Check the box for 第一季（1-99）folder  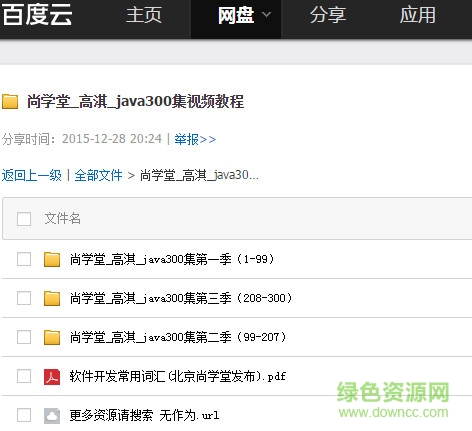click(x=24, y=259)
